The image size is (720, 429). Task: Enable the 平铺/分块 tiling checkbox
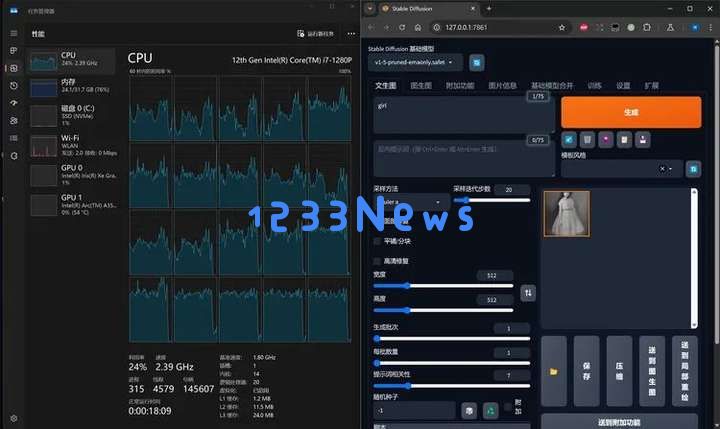point(377,241)
